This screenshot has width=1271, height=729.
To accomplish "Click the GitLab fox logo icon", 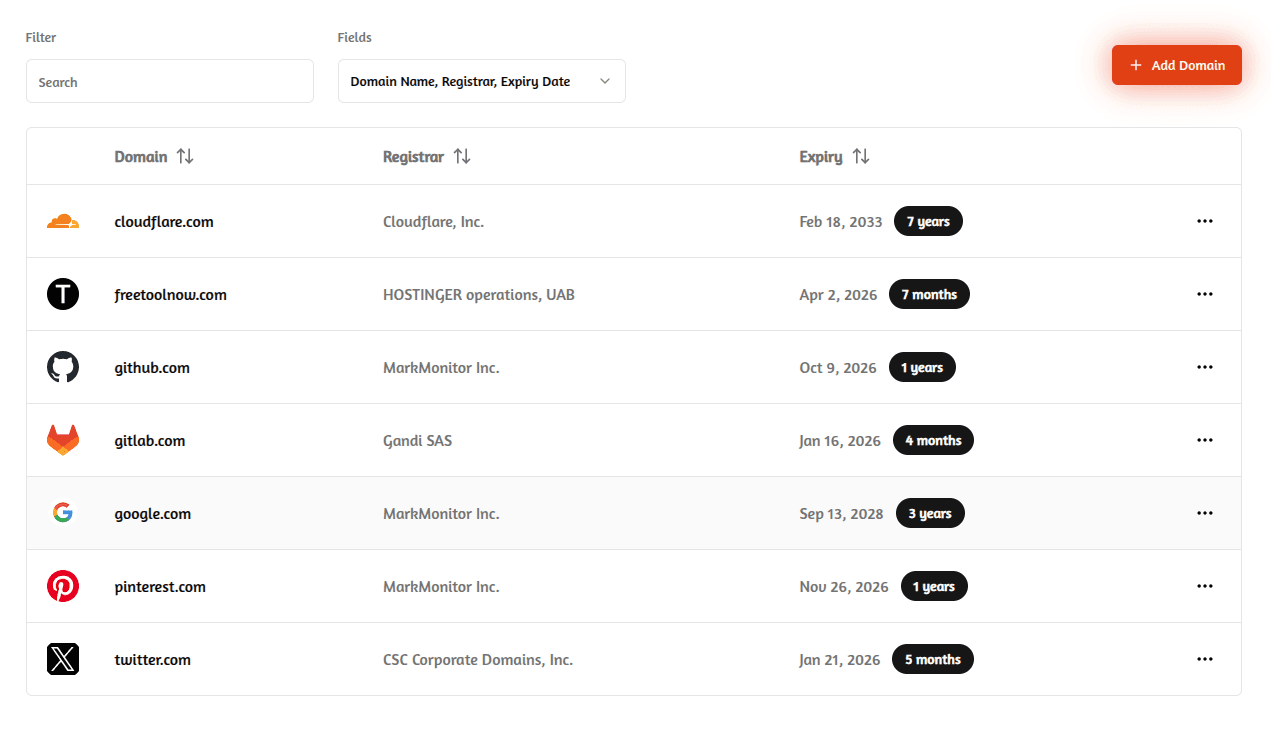I will tap(63, 440).
